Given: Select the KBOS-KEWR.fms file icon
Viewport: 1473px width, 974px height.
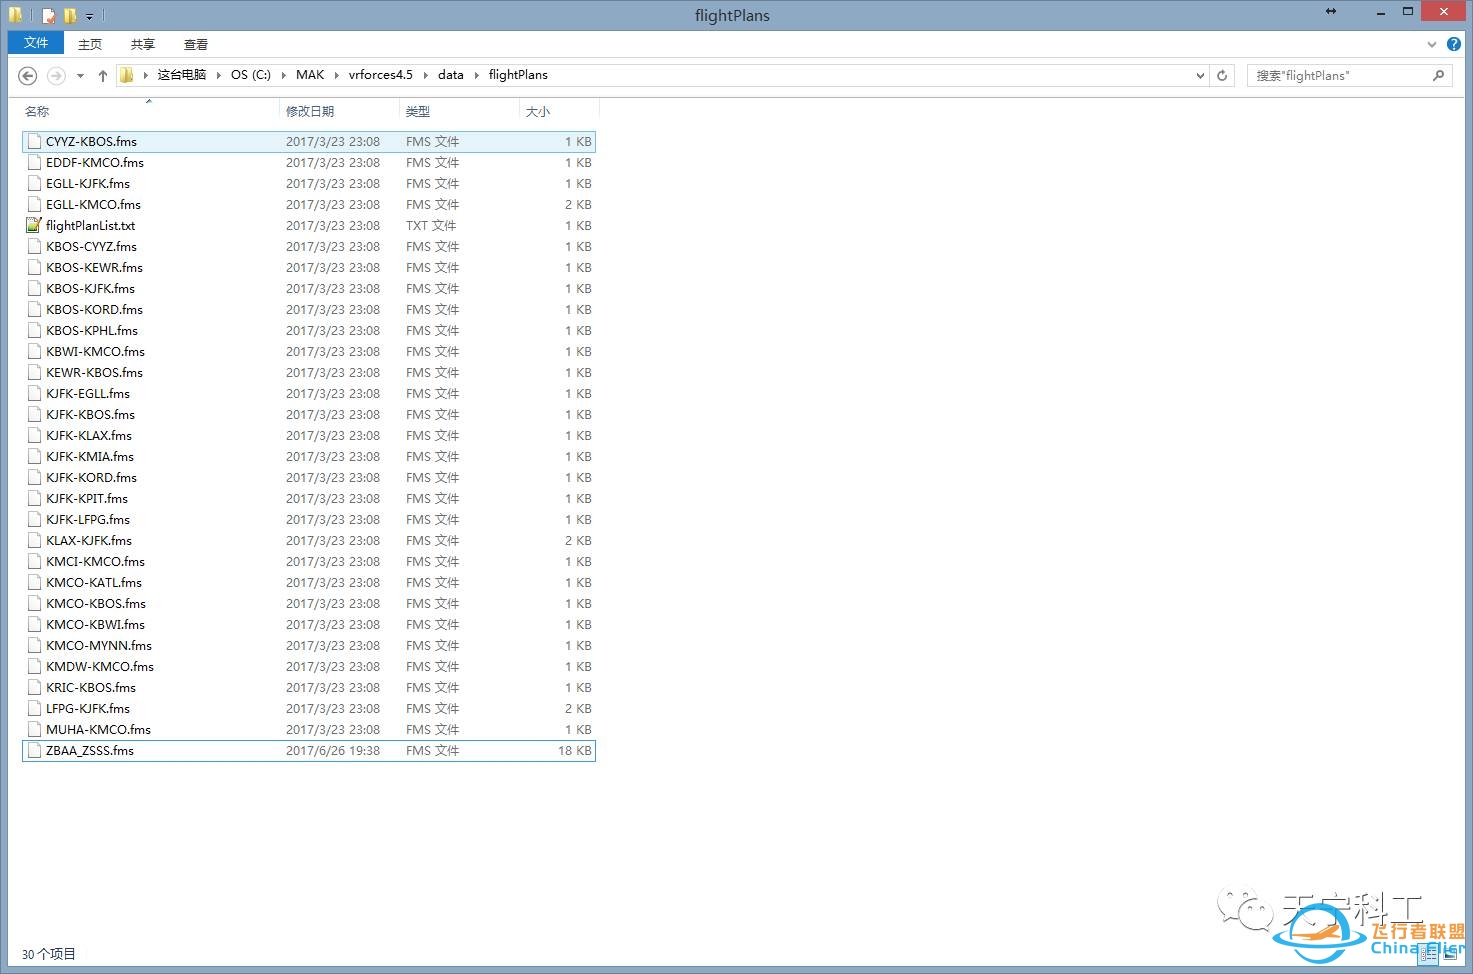Looking at the screenshot, I should coord(34,268).
